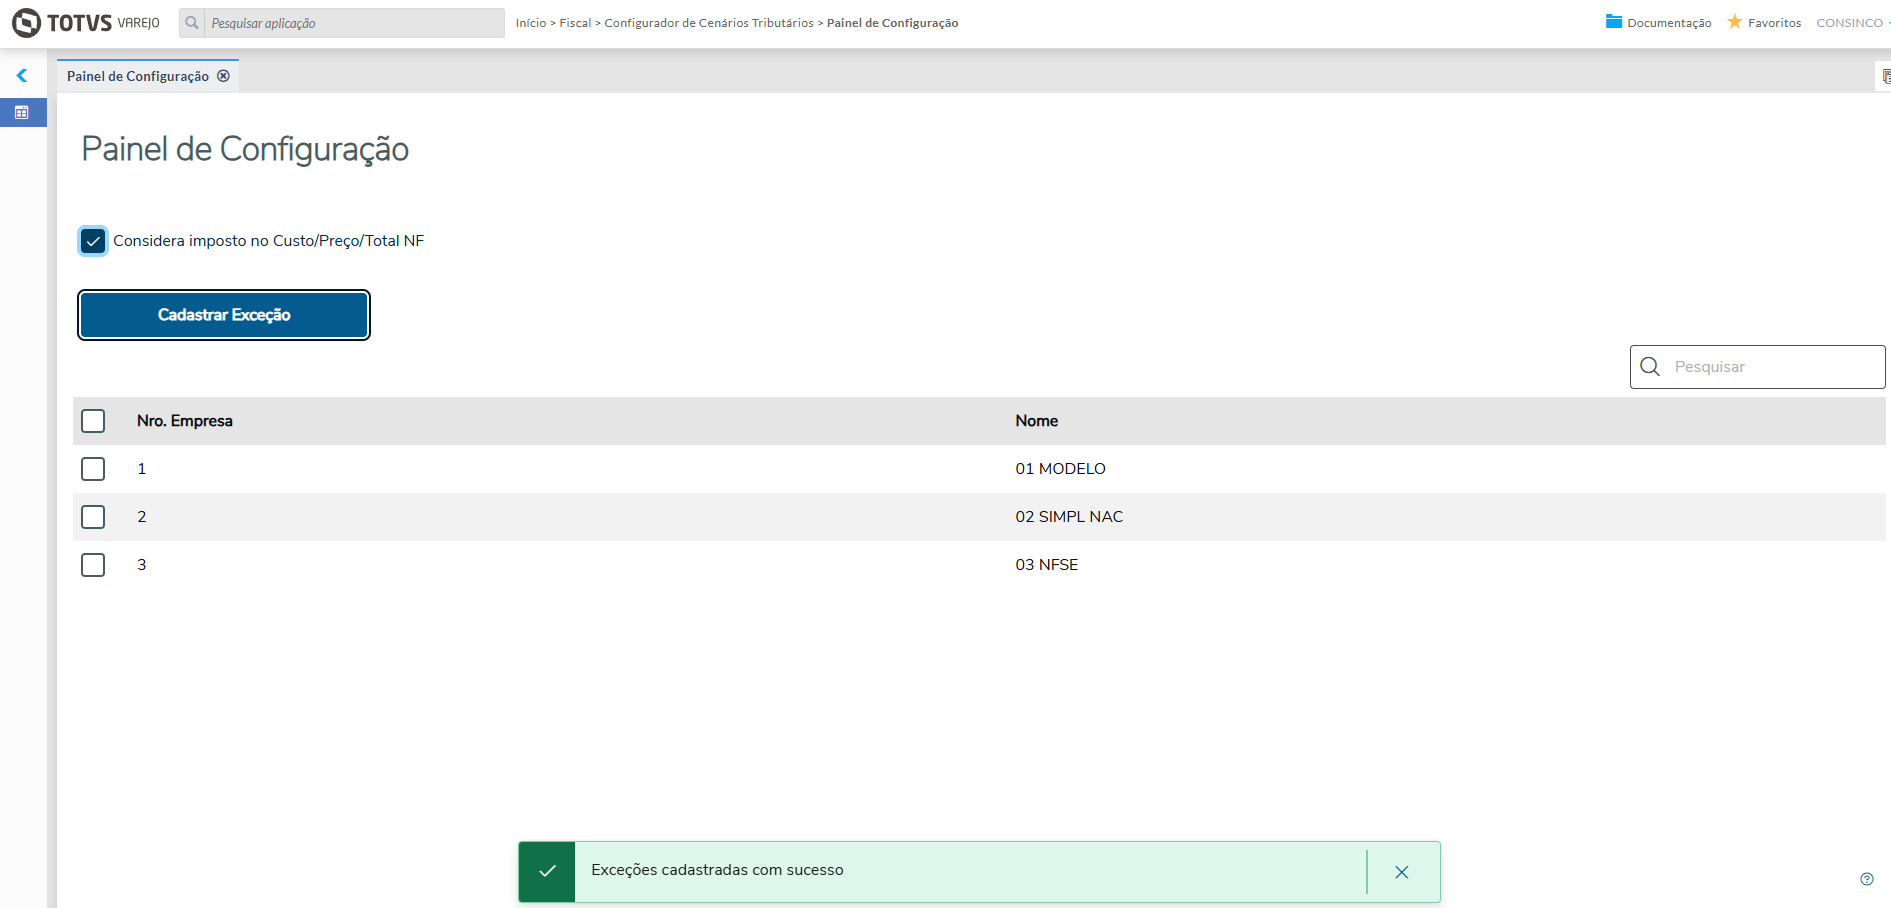1891x908 pixels.
Task: Click the icon at the right tab bar edge
Action: tap(1885, 76)
